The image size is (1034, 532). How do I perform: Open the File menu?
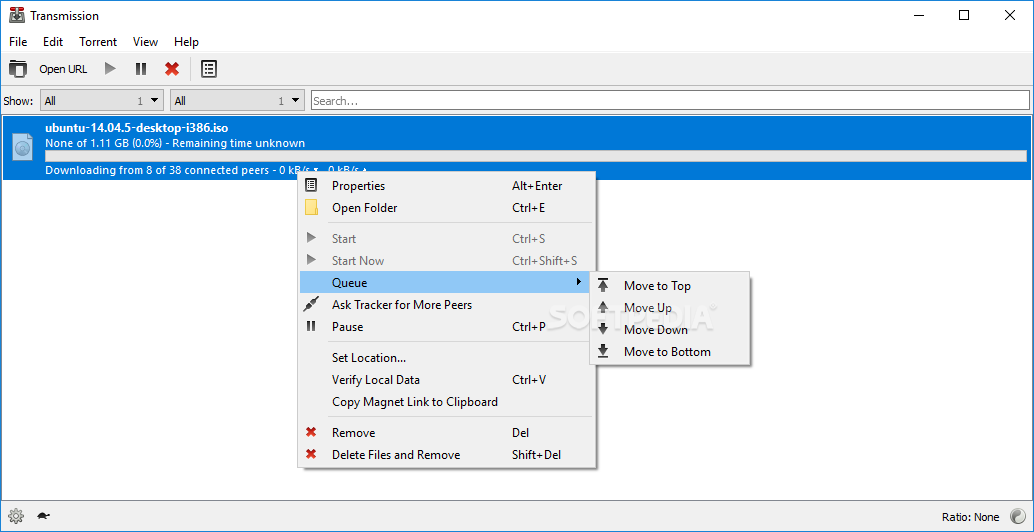tap(18, 42)
